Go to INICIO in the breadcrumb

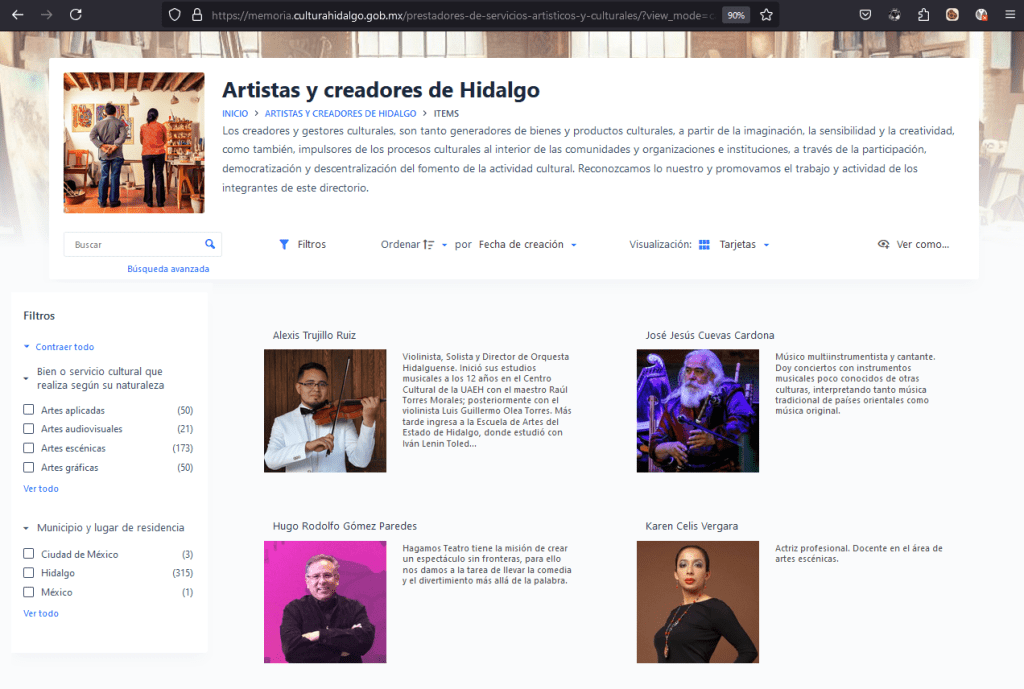coord(235,114)
